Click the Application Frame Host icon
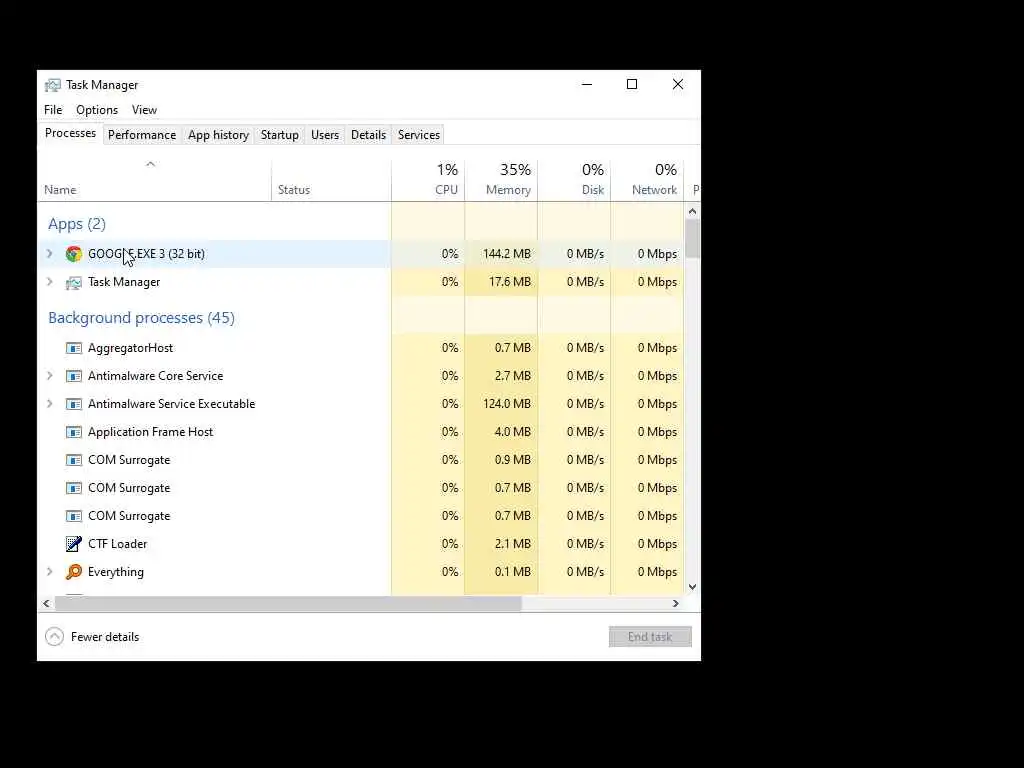The height and width of the screenshot is (768, 1024). [x=74, y=432]
